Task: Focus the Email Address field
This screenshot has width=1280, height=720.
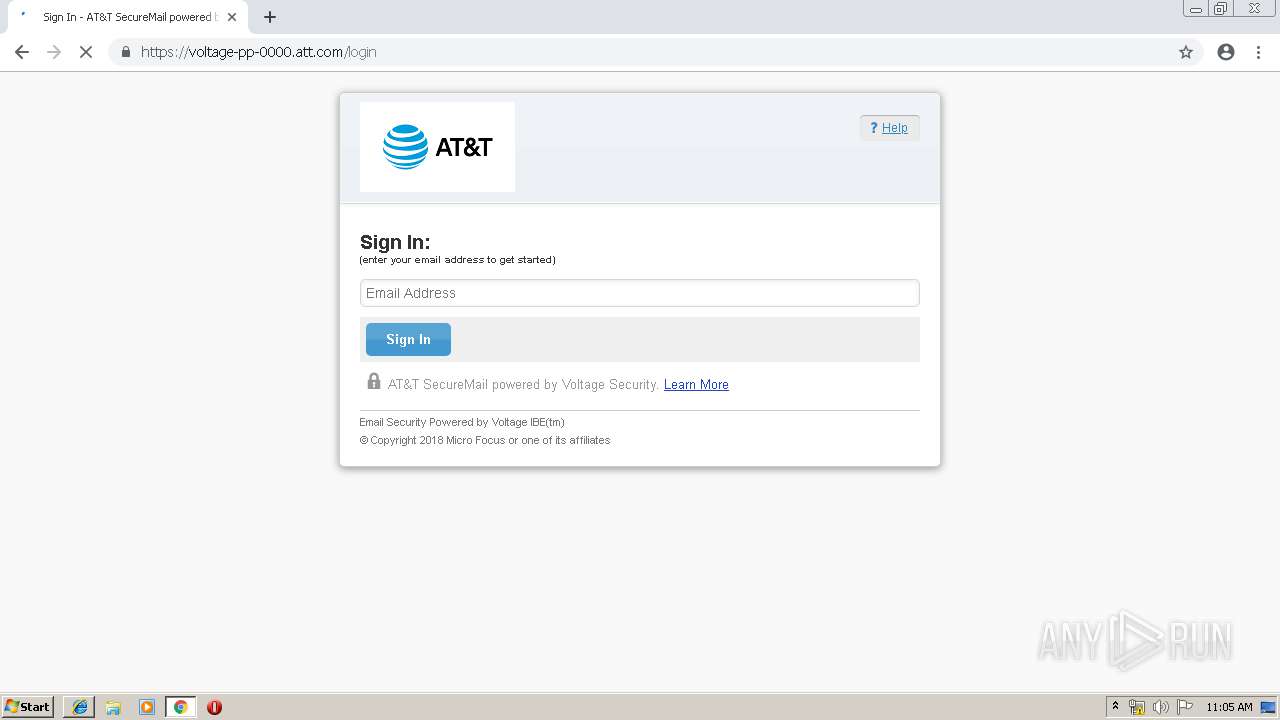Action: [x=639, y=293]
